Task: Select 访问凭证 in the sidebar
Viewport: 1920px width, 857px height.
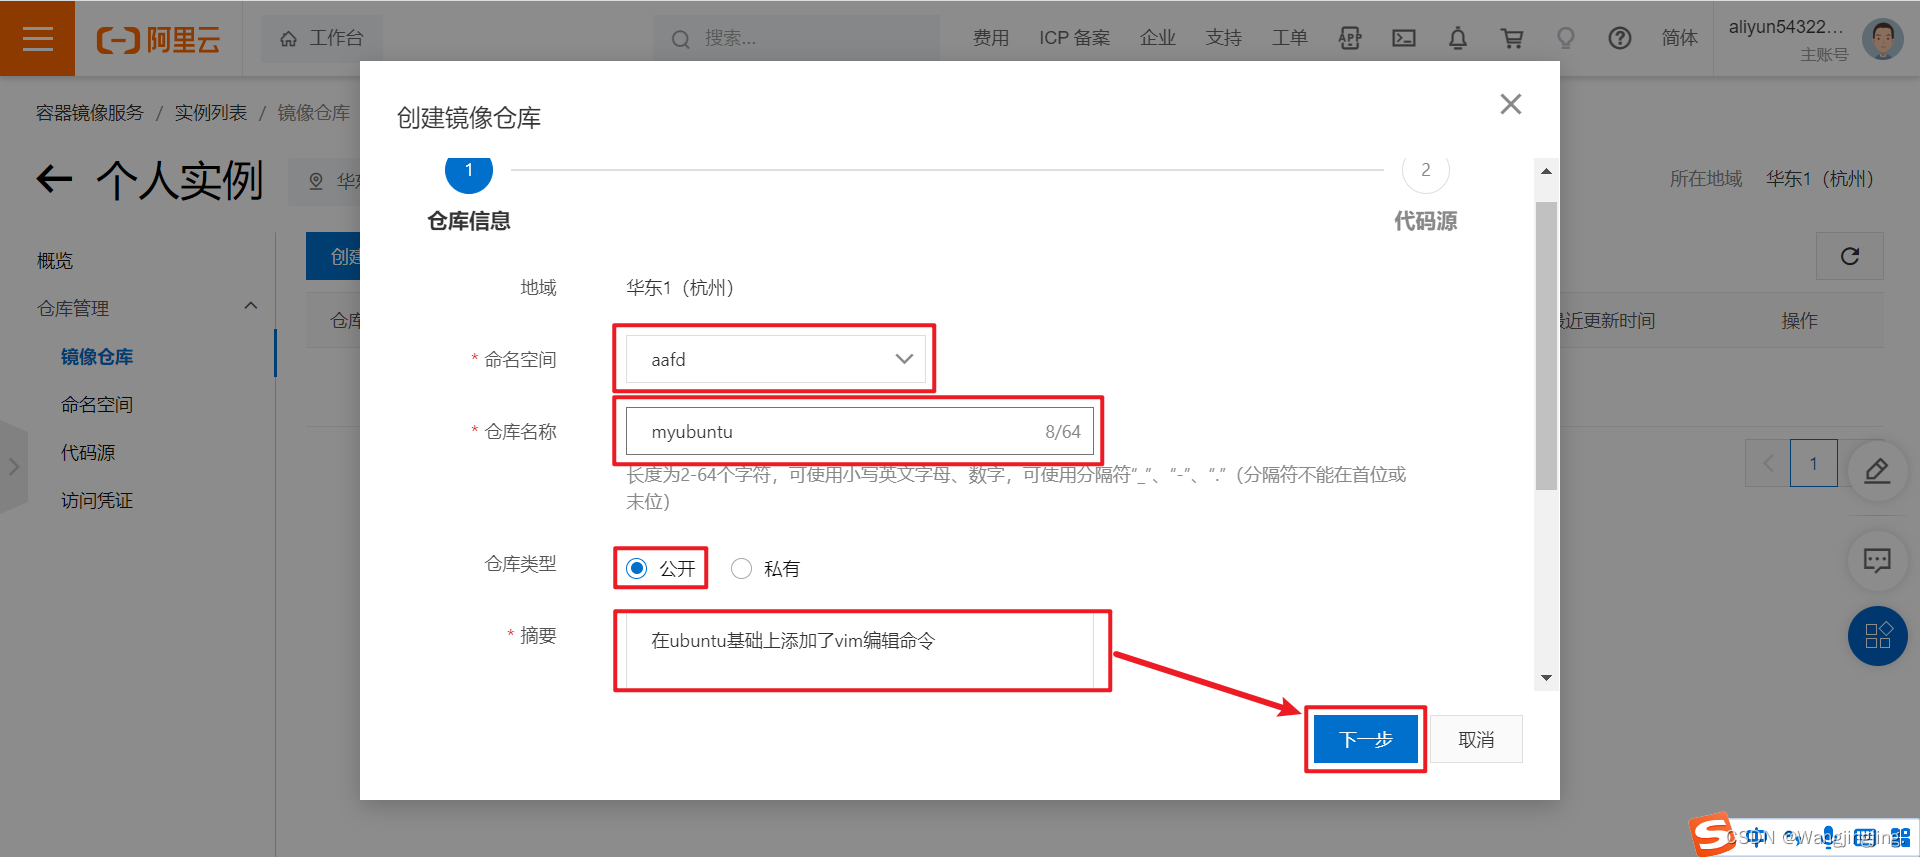Action: tap(97, 501)
